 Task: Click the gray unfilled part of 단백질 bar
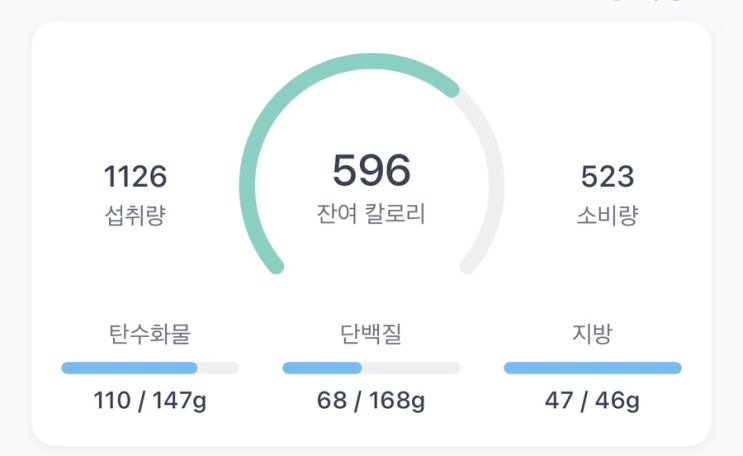pyautogui.click(x=410, y=368)
